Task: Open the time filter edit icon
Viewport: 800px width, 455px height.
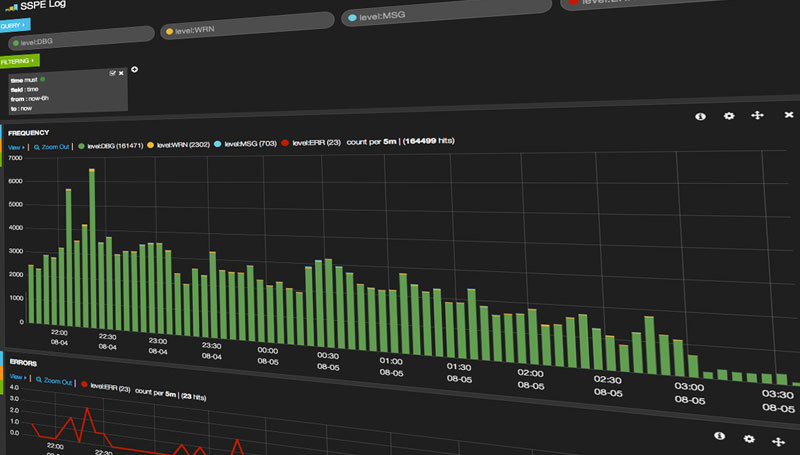Action: point(112,73)
